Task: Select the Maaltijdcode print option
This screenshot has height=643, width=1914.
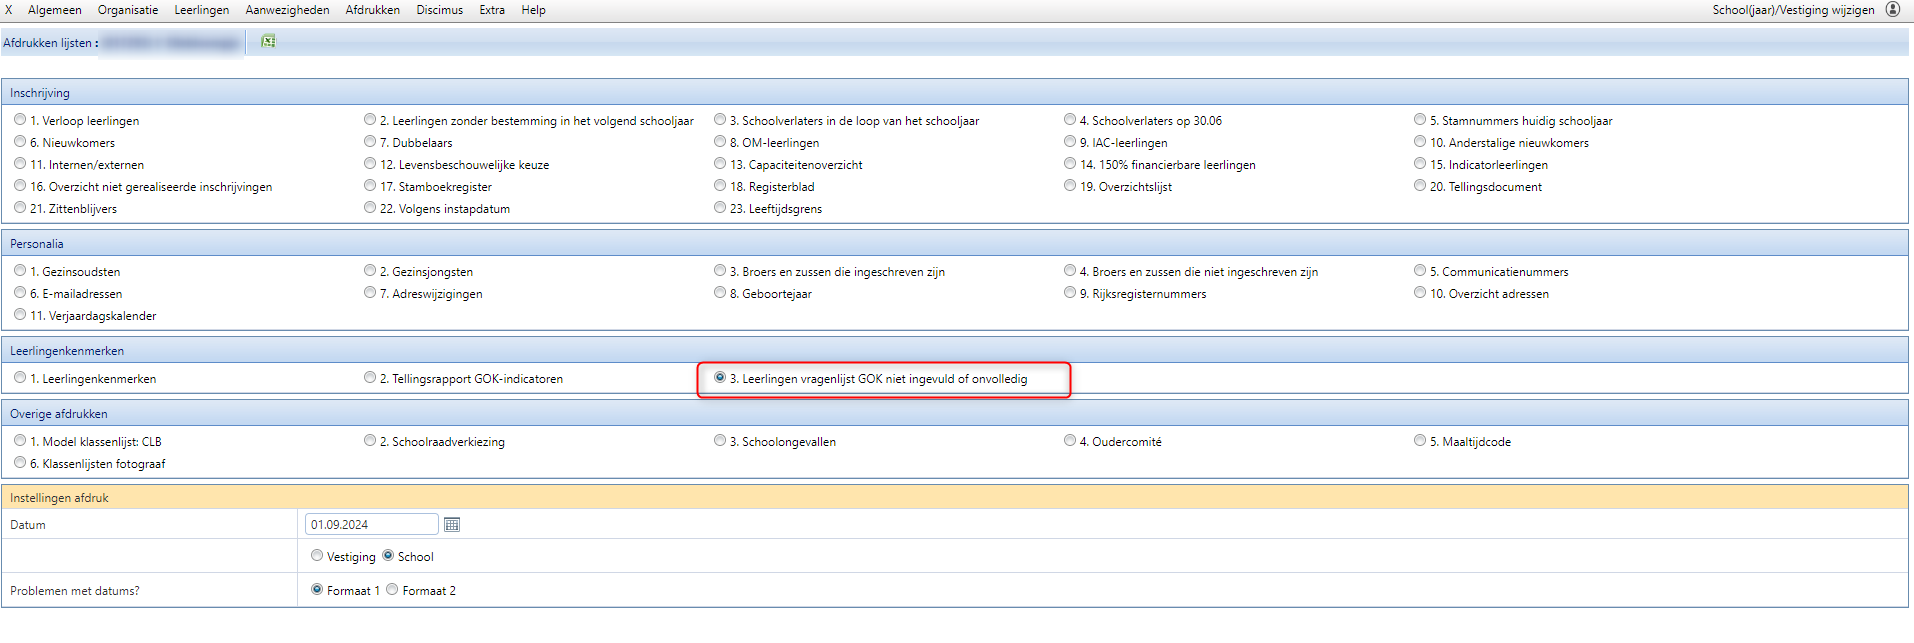Action: pos(1420,441)
